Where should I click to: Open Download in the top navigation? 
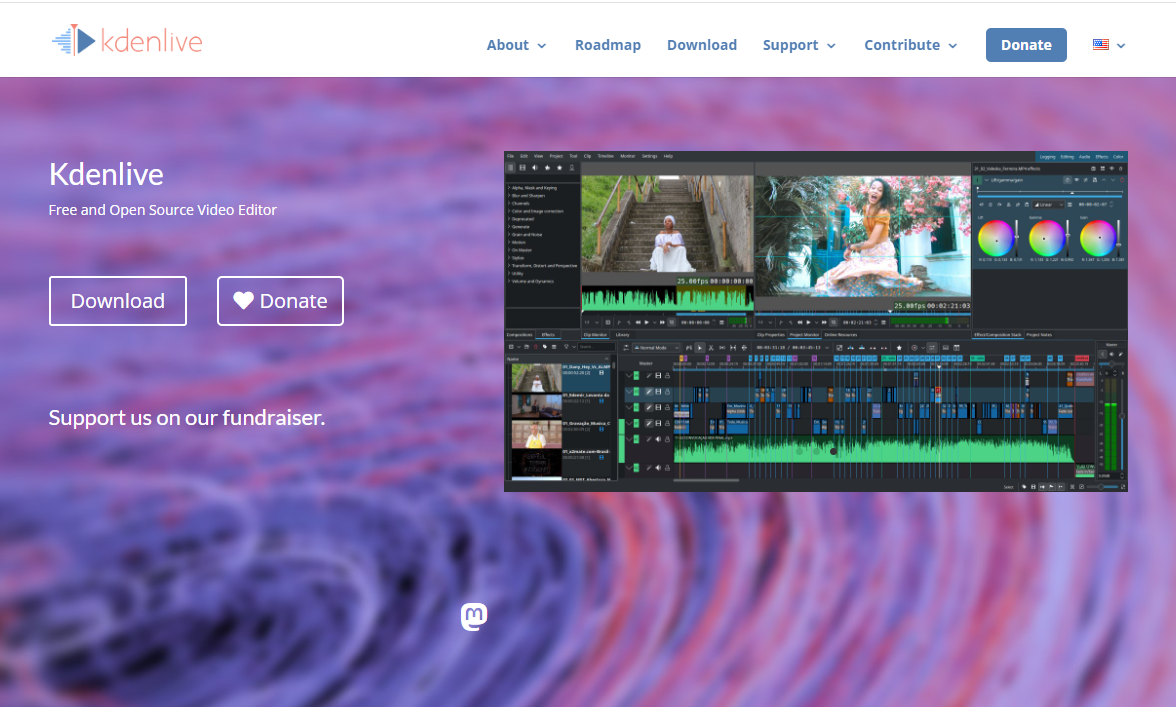point(702,45)
